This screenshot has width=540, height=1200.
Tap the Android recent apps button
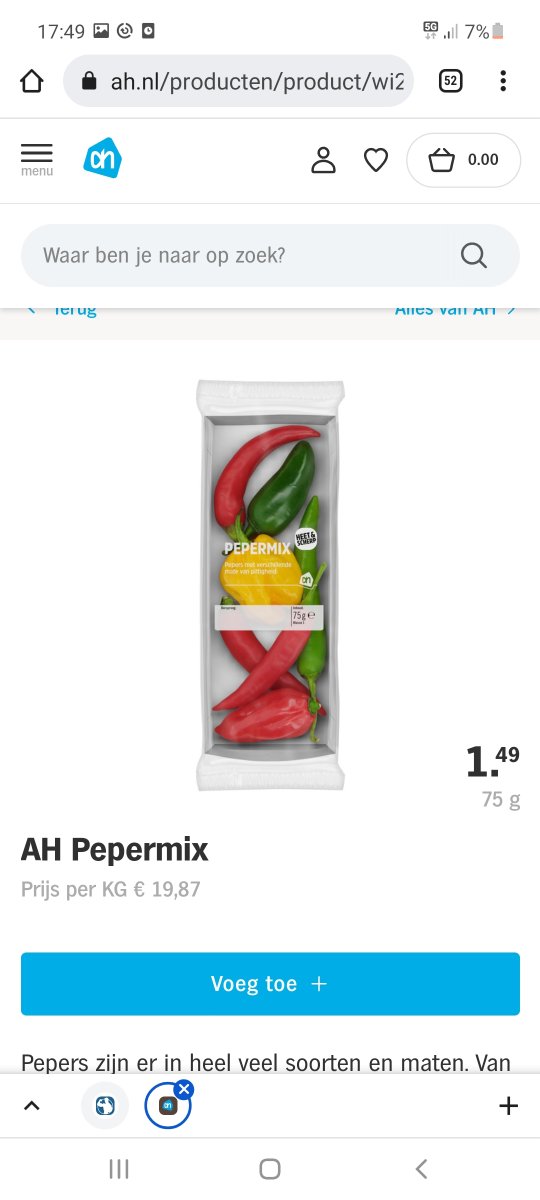119,1168
